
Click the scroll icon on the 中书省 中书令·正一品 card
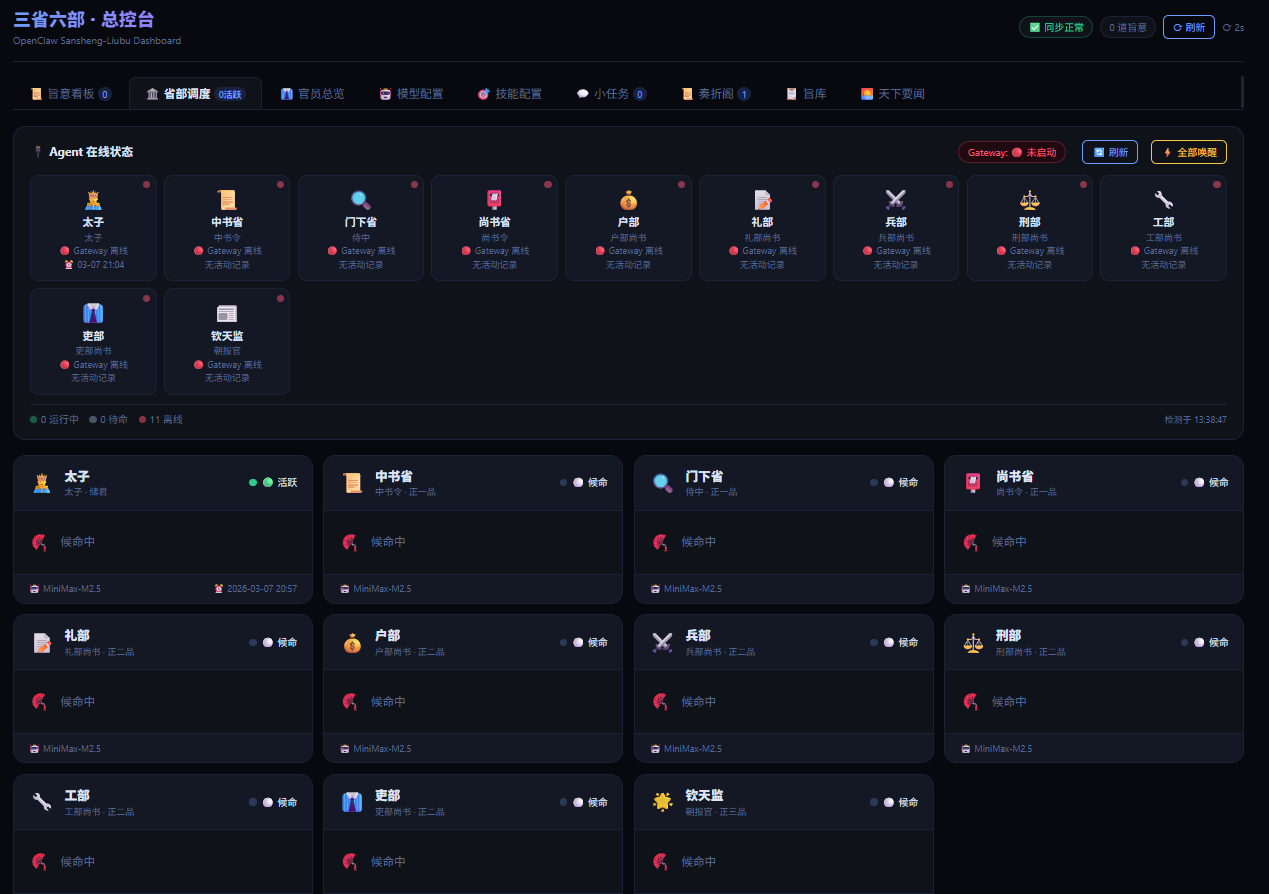pyautogui.click(x=352, y=483)
